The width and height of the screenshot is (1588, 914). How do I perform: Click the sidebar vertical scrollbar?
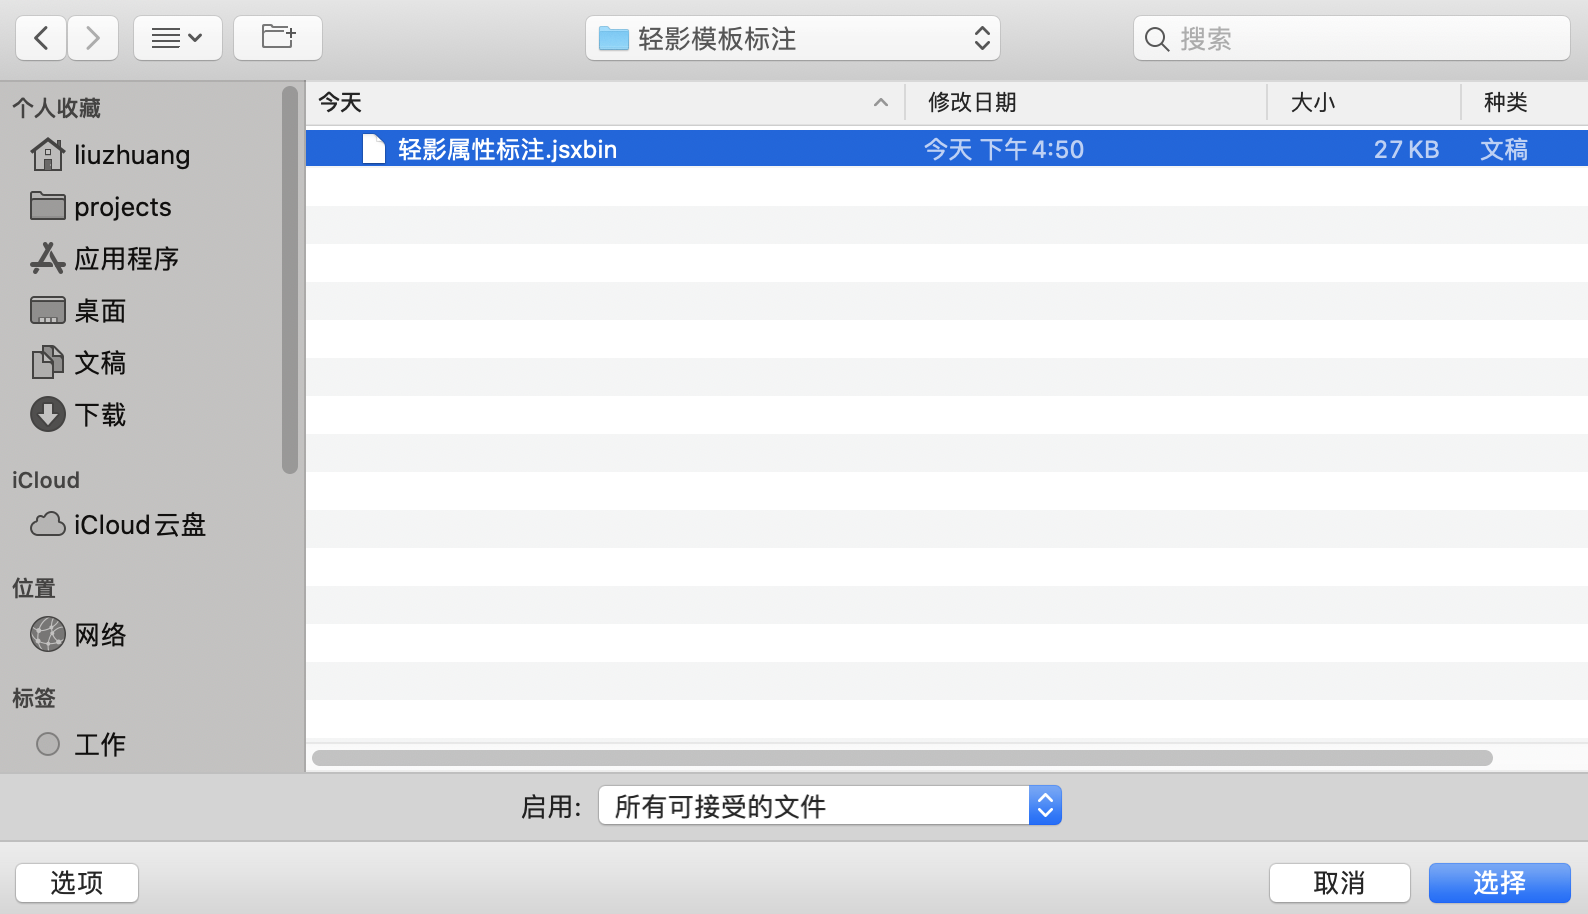(290, 280)
